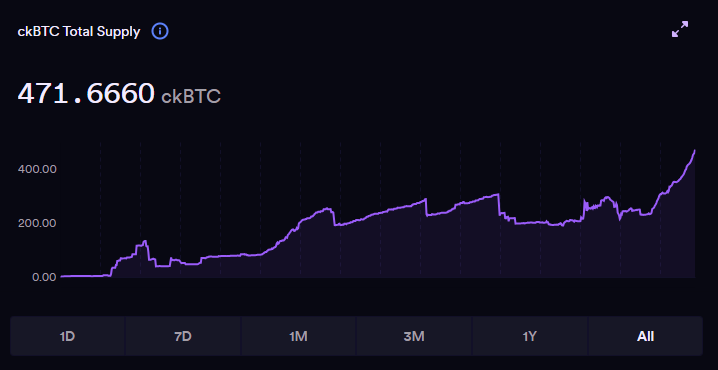Click the 471.6660 supply value
Screen dimensions: 718x370
tap(86, 94)
